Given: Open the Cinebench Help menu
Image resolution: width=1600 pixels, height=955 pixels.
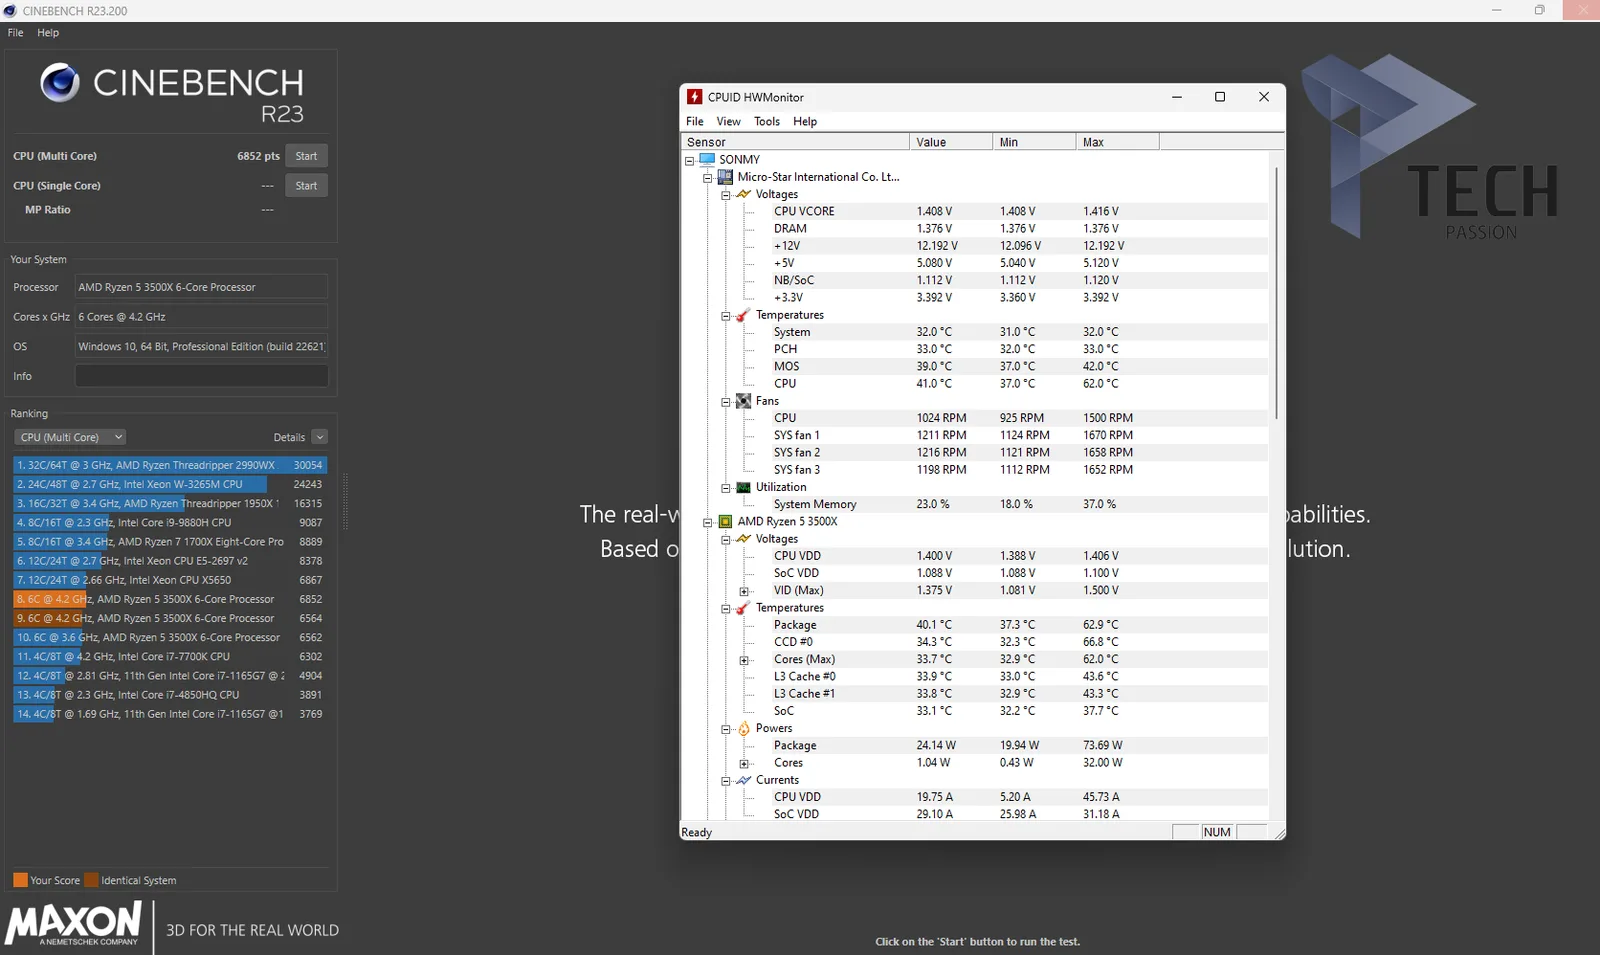Looking at the screenshot, I should coord(48,33).
